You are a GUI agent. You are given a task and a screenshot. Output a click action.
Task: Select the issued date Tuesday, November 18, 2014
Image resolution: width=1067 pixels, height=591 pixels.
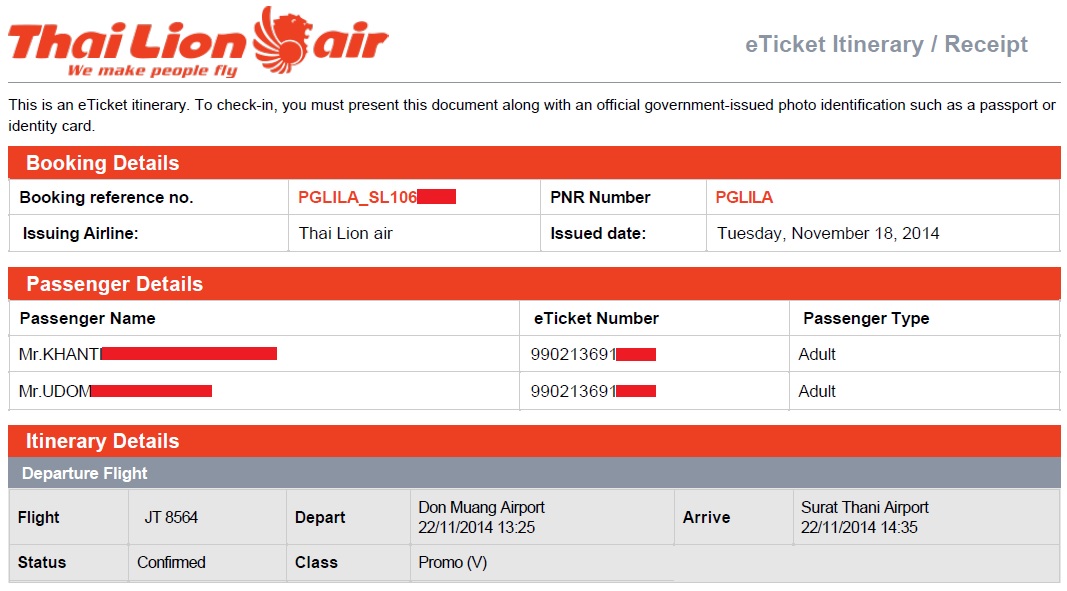click(x=828, y=234)
